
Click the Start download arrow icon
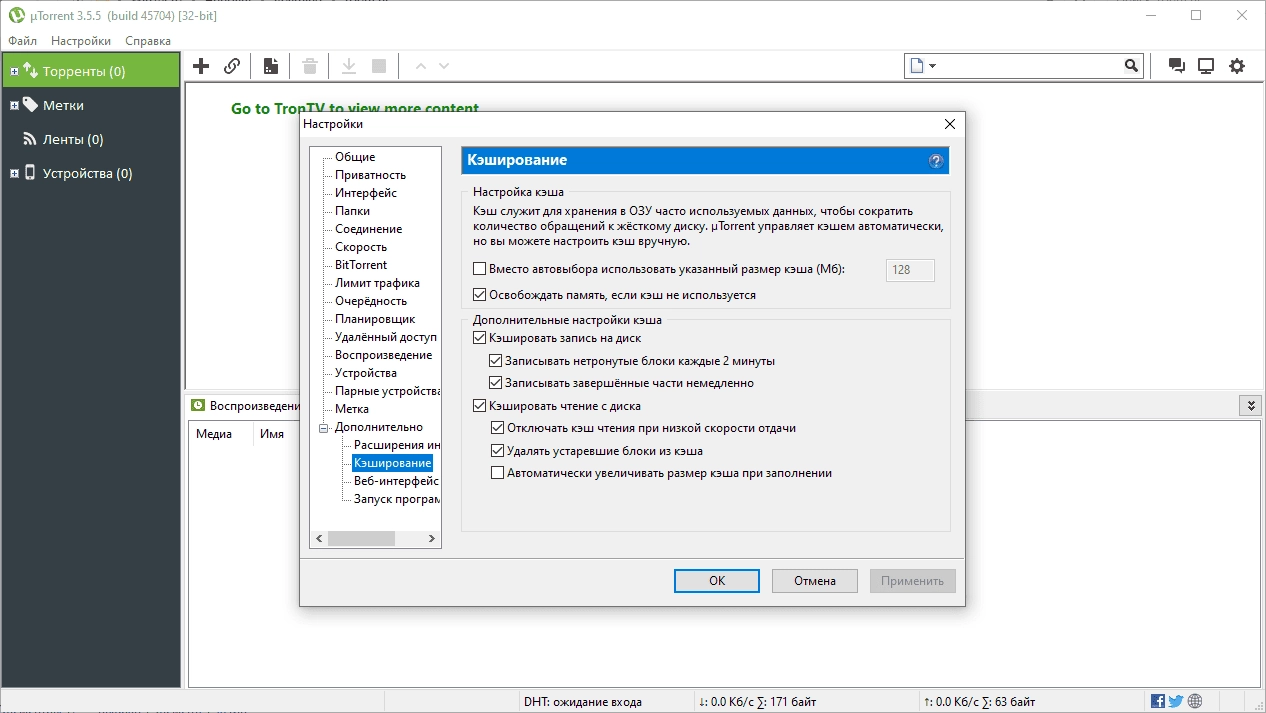349,66
